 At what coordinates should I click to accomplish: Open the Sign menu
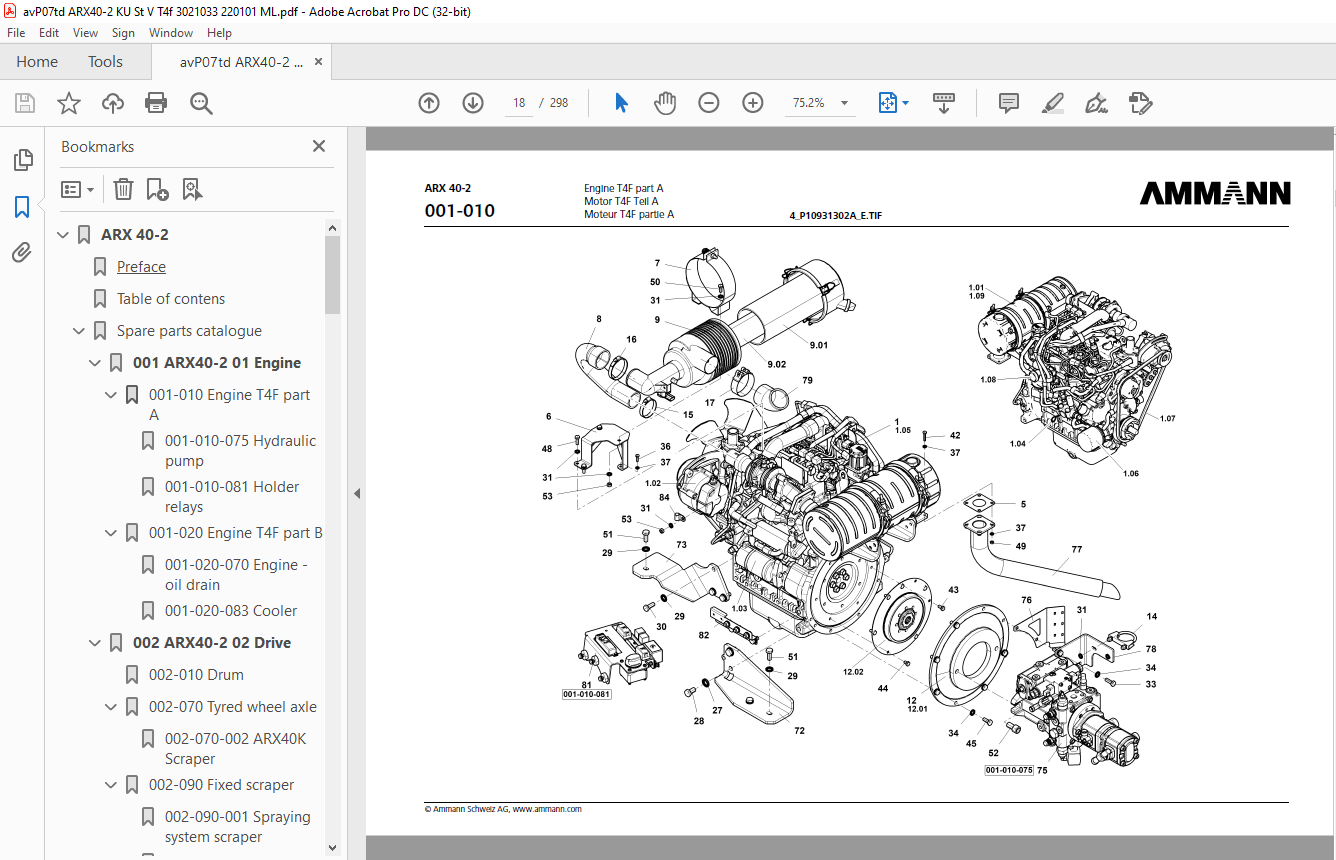(x=123, y=33)
